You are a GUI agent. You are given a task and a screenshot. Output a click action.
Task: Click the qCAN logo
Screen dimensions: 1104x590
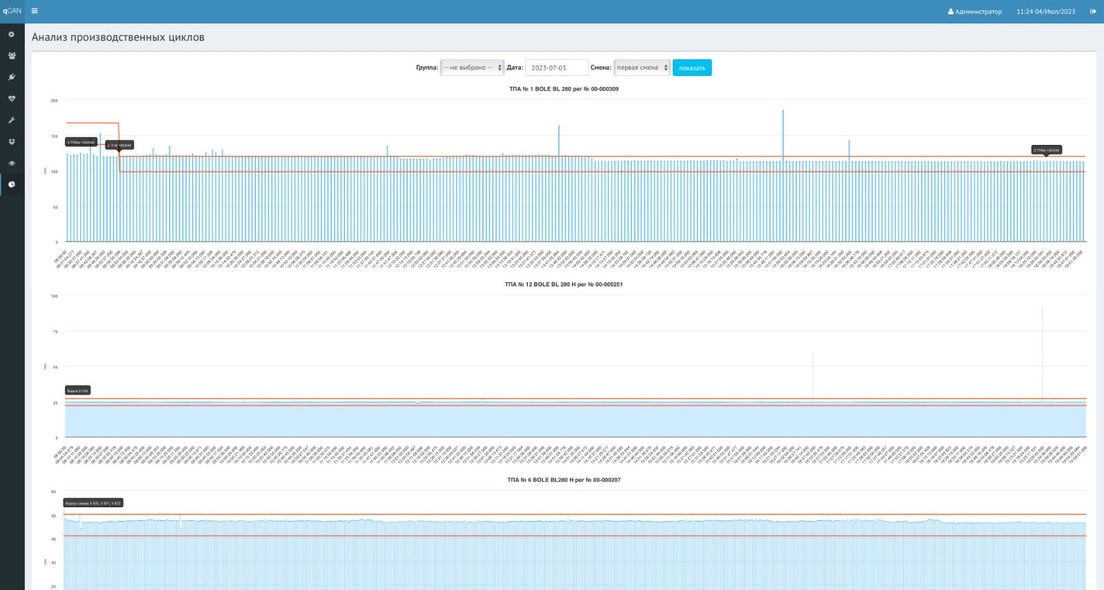point(12,11)
